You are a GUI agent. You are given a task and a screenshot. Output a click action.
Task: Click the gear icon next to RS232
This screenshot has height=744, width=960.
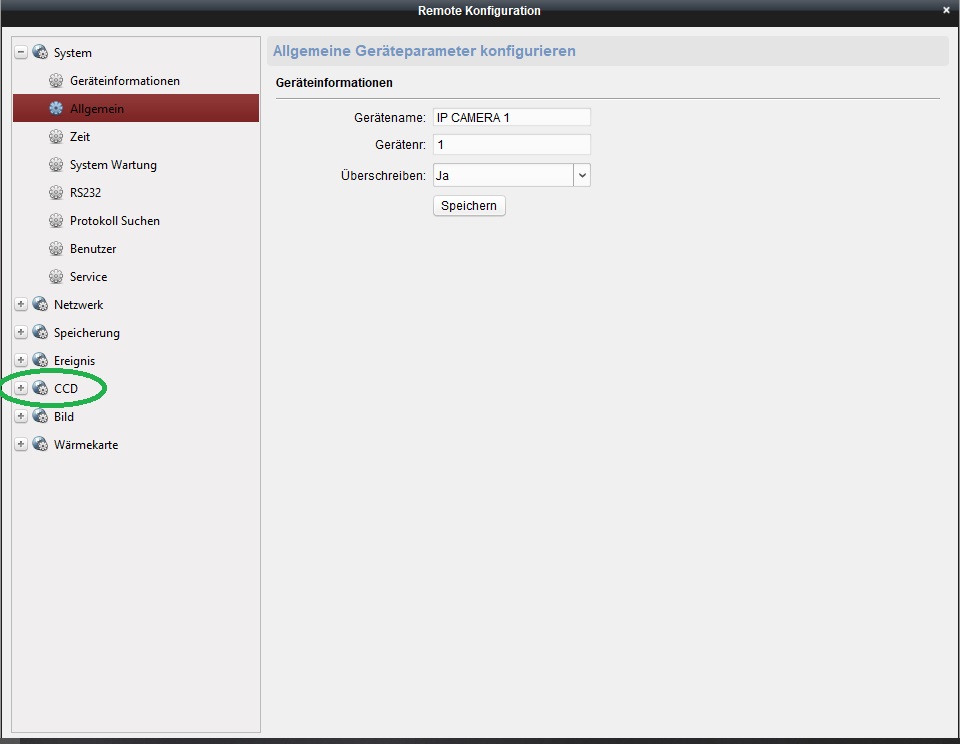pyautogui.click(x=56, y=193)
